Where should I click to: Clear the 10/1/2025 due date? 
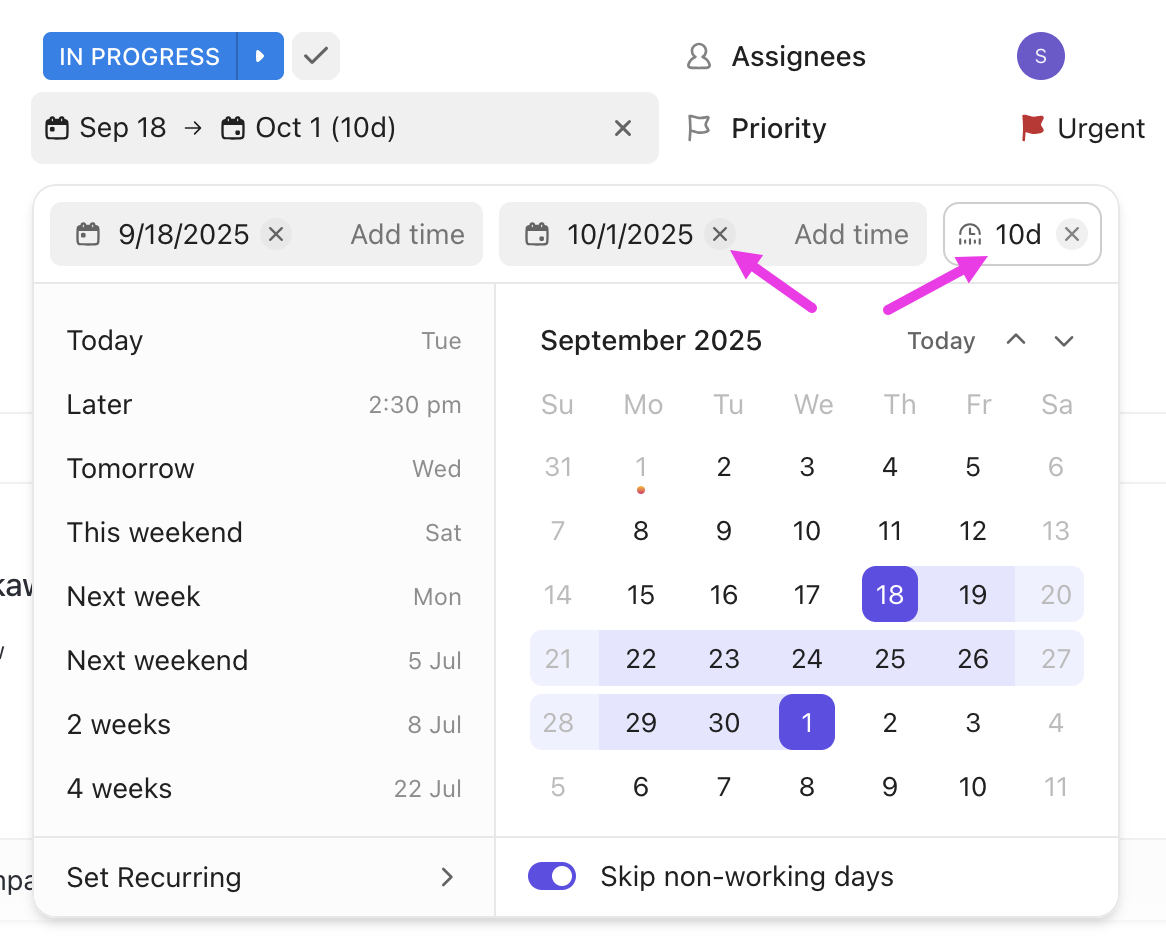tap(719, 234)
